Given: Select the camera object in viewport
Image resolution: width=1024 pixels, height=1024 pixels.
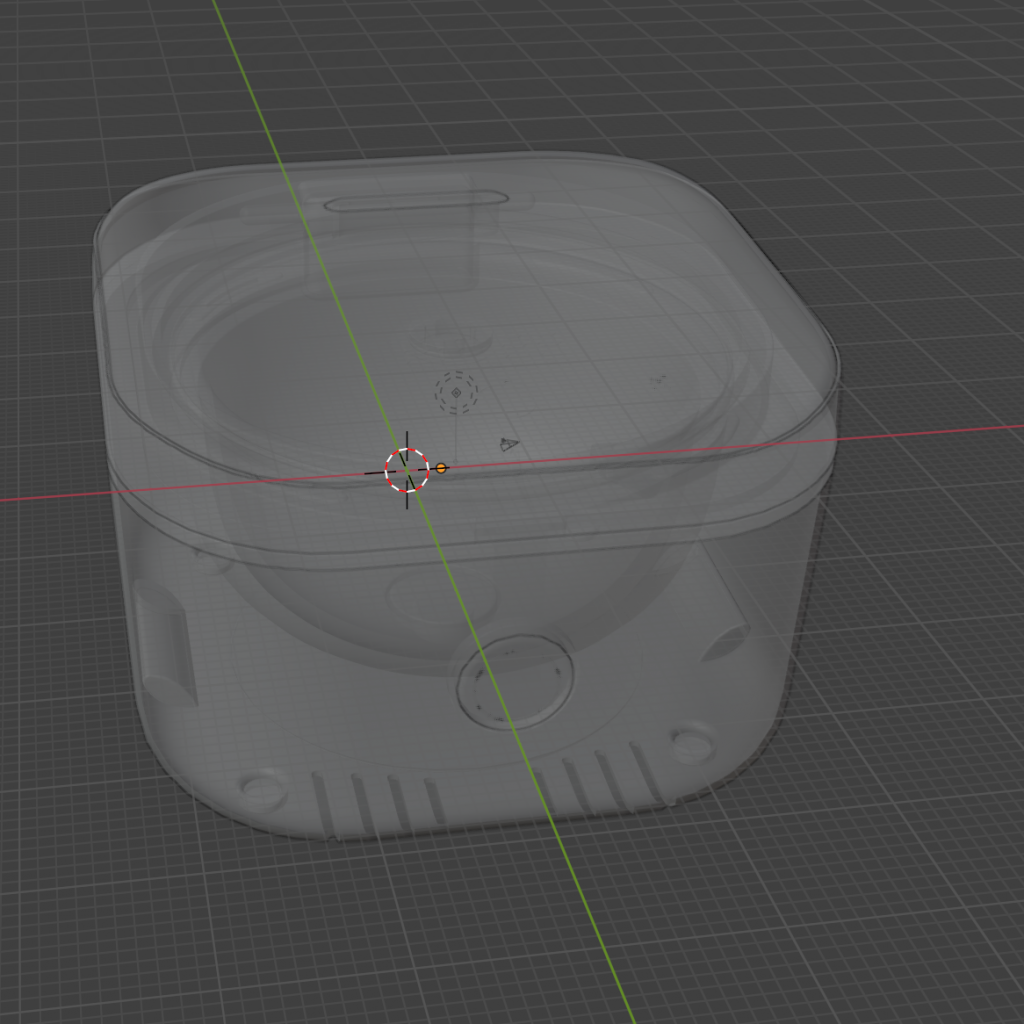Looking at the screenshot, I should [x=509, y=444].
